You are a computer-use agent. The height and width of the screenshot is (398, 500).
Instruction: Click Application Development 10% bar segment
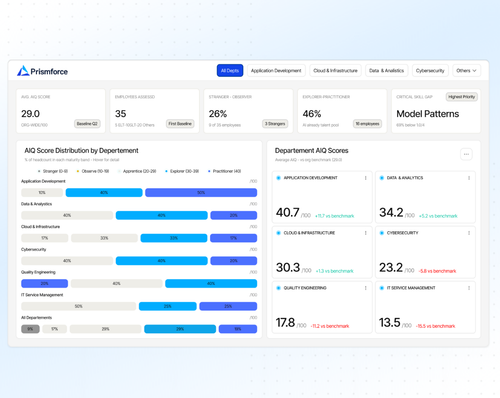42,193
